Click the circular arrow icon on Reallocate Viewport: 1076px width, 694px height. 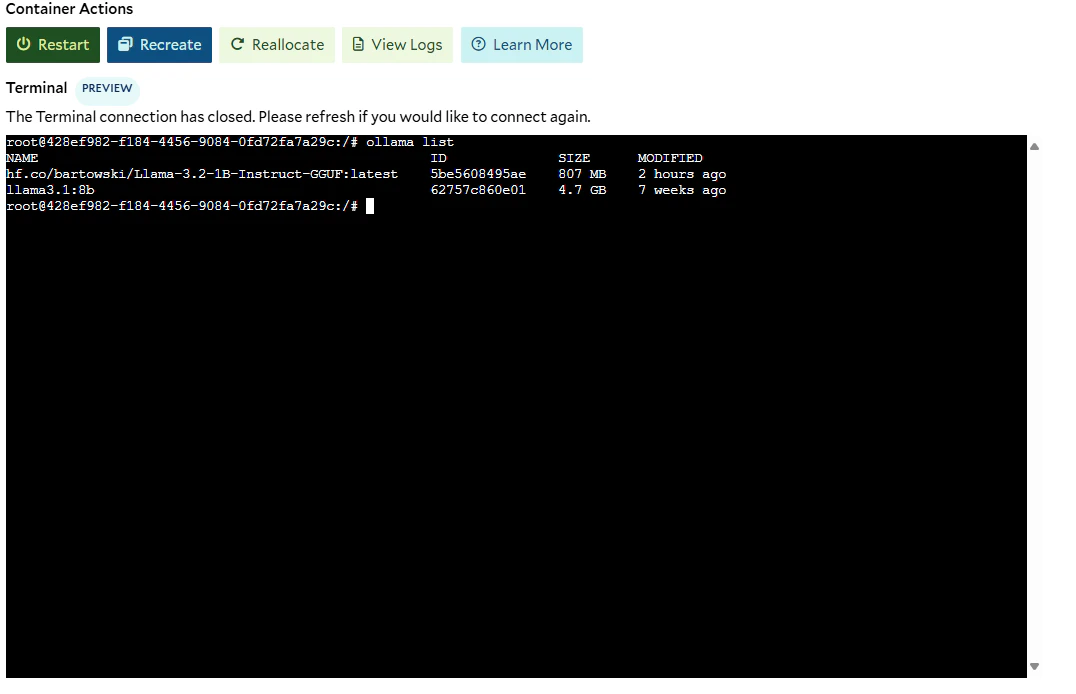237,44
